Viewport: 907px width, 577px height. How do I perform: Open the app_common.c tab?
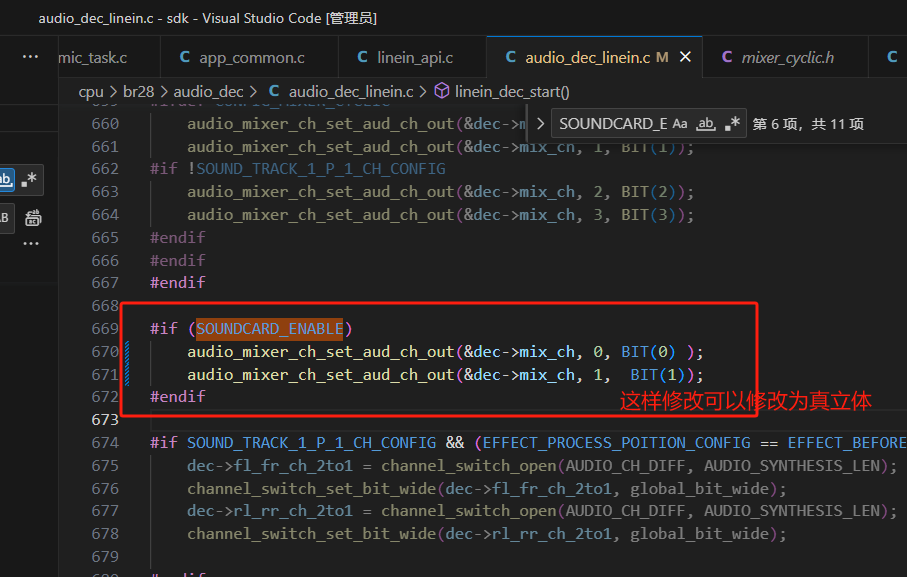(x=249, y=57)
